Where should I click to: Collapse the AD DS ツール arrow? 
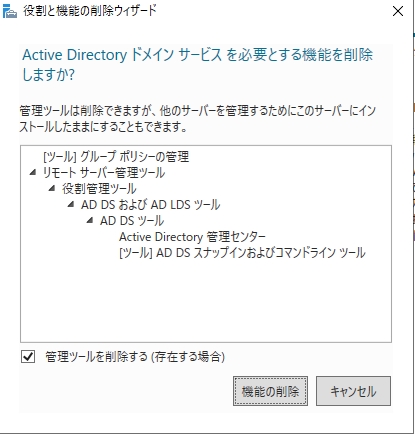[90, 220]
